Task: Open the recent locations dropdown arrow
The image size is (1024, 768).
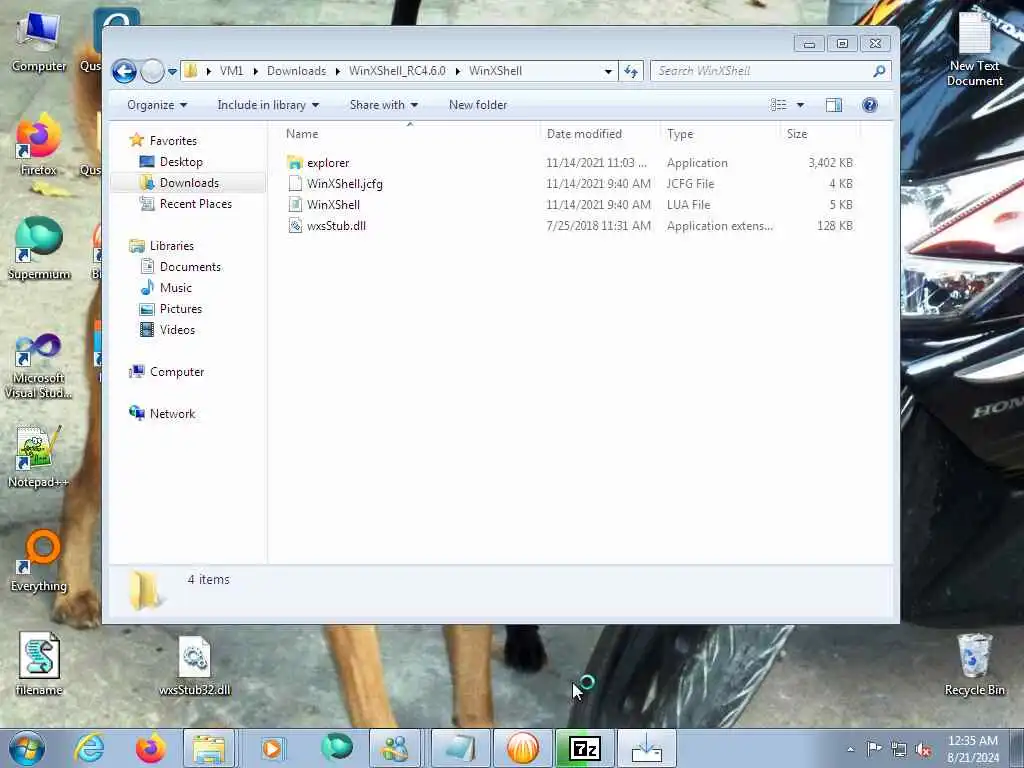Action: coord(172,72)
